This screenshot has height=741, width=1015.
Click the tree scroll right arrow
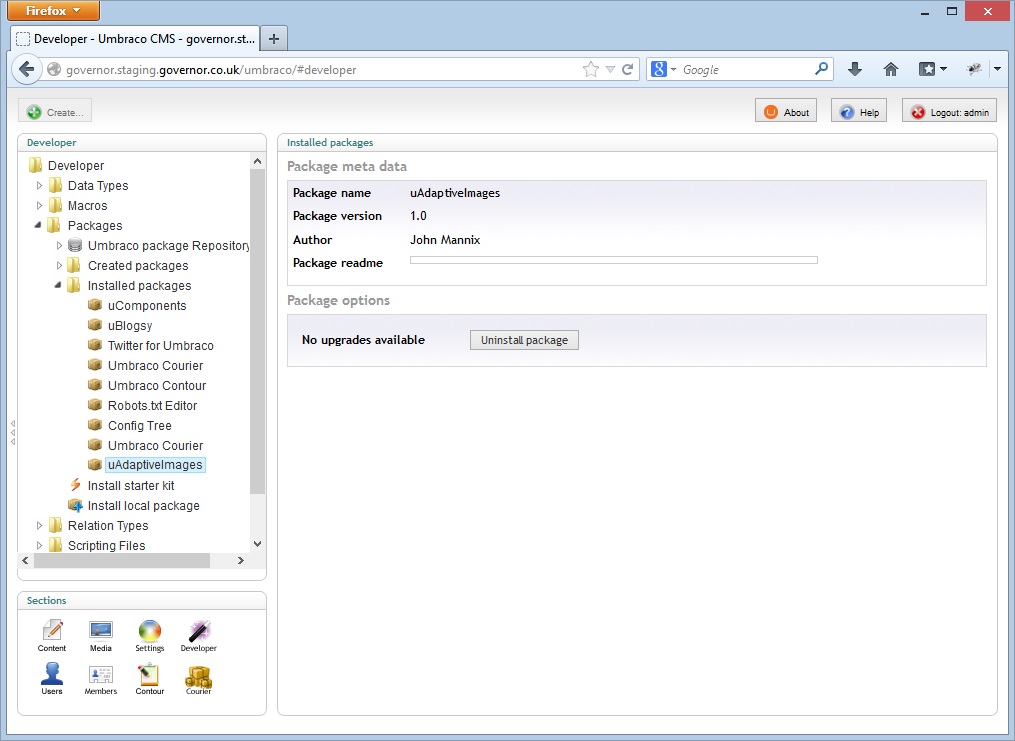click(241, 560)
